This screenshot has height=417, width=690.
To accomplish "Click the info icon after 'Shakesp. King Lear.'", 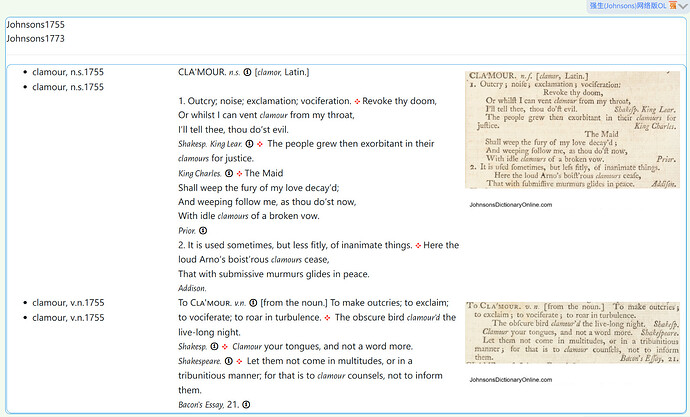I will [x=250, y=144].
